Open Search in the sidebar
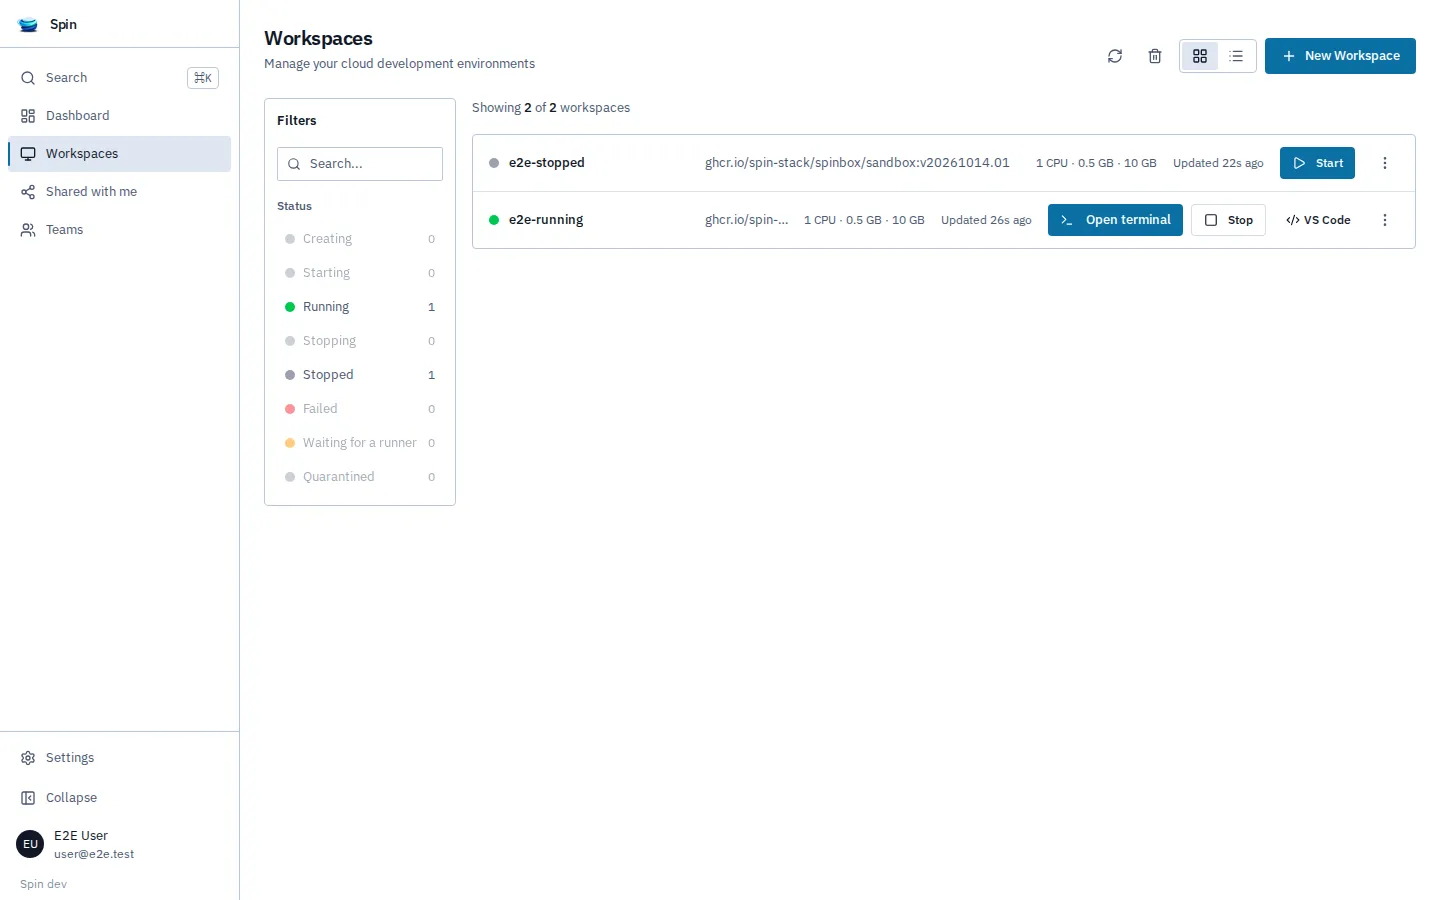This screenshot has width=1440, height=900. click(x=119, y=78)
